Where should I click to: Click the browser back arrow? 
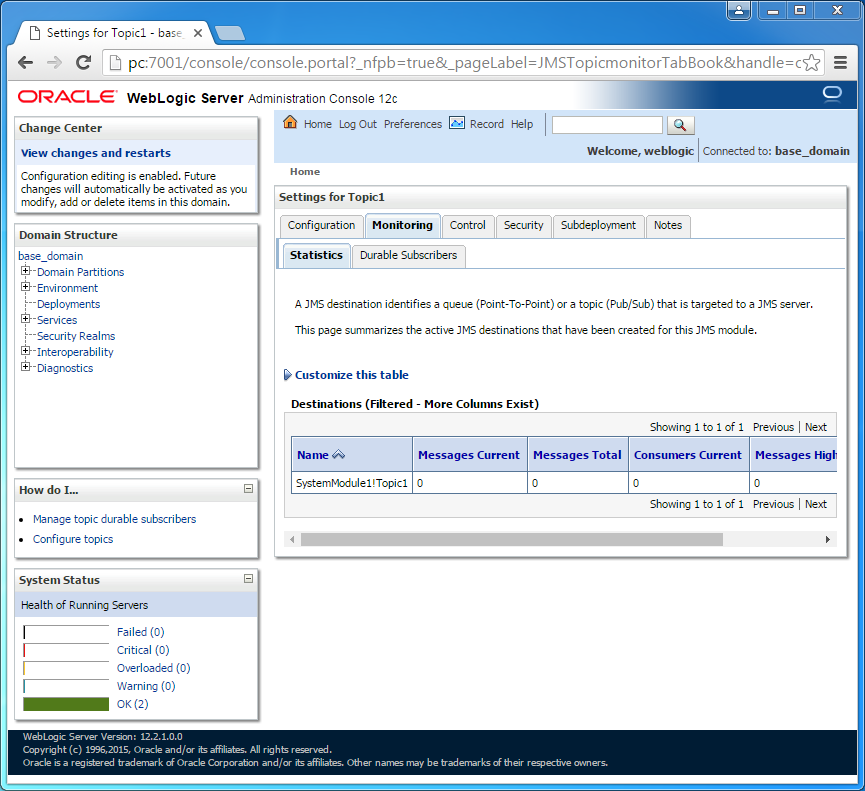pyautogui.click(x=25, y=63)
